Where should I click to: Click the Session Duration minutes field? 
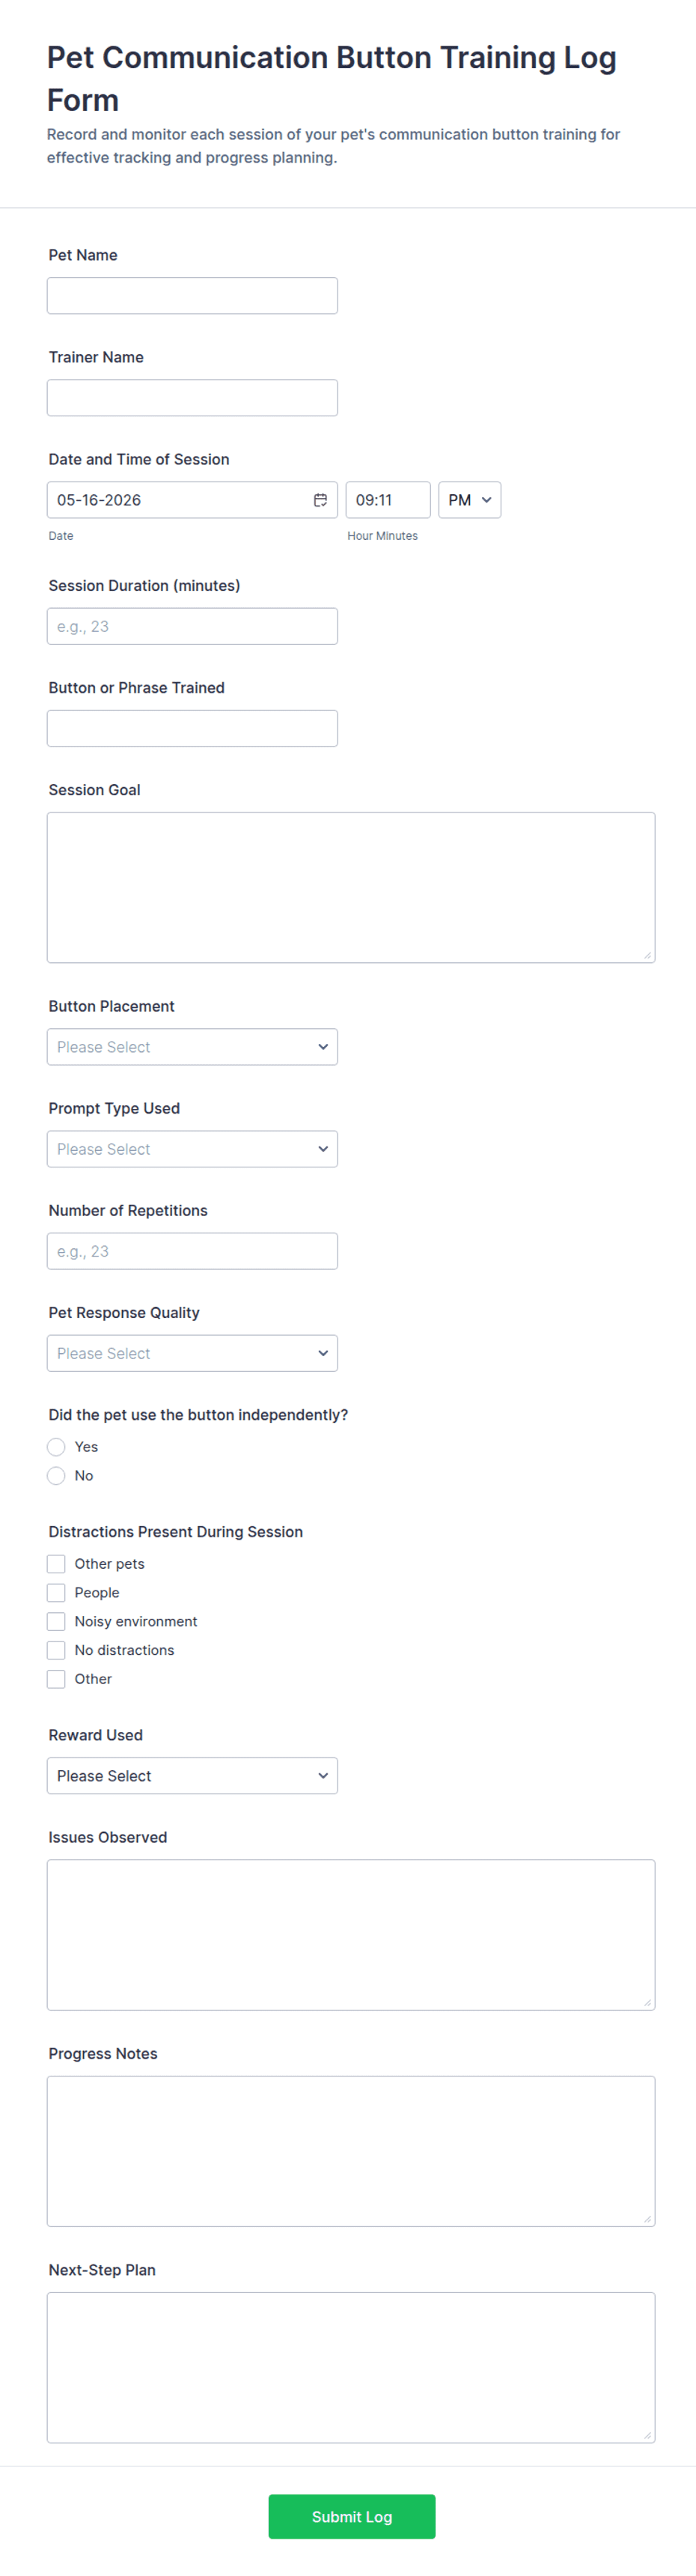tap(192, 626)
